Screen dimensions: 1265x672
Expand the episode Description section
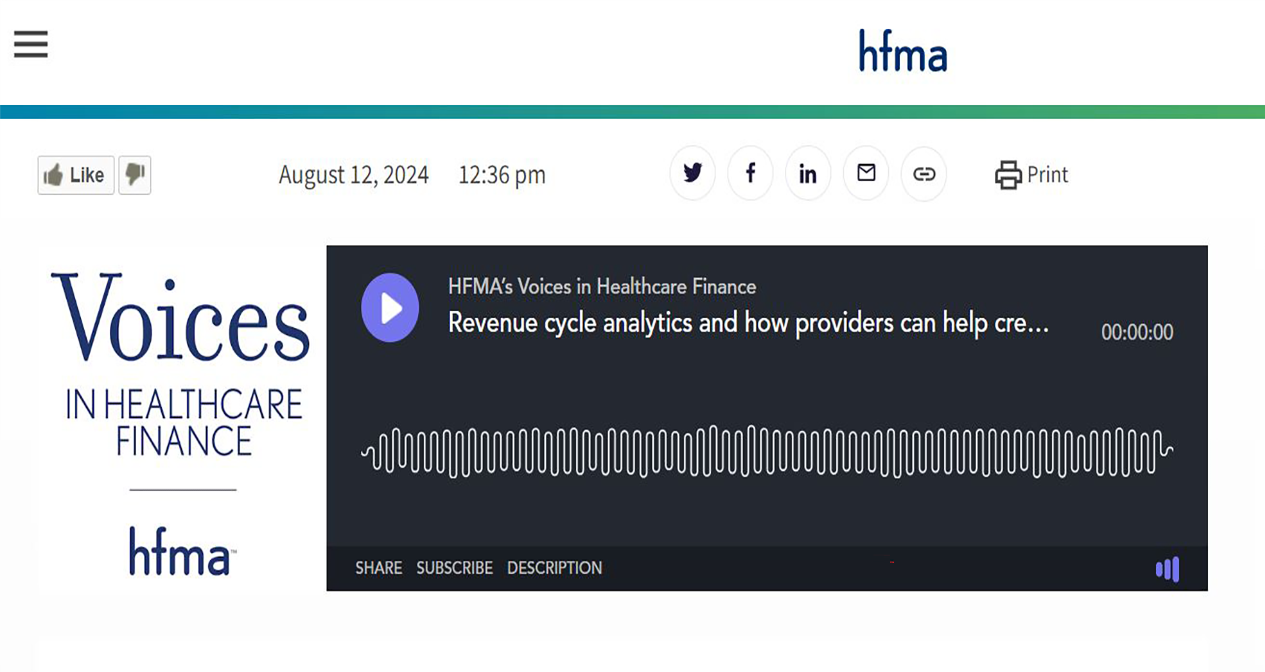point(555,567)
